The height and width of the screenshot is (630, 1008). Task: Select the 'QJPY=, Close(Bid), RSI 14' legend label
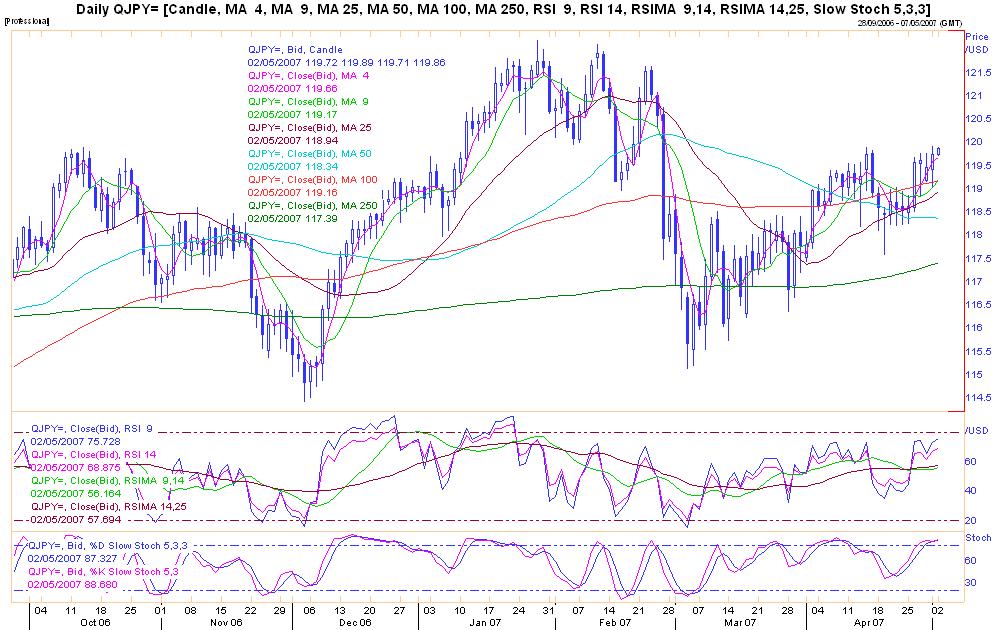pyautogui.click(x=93, y=454)
